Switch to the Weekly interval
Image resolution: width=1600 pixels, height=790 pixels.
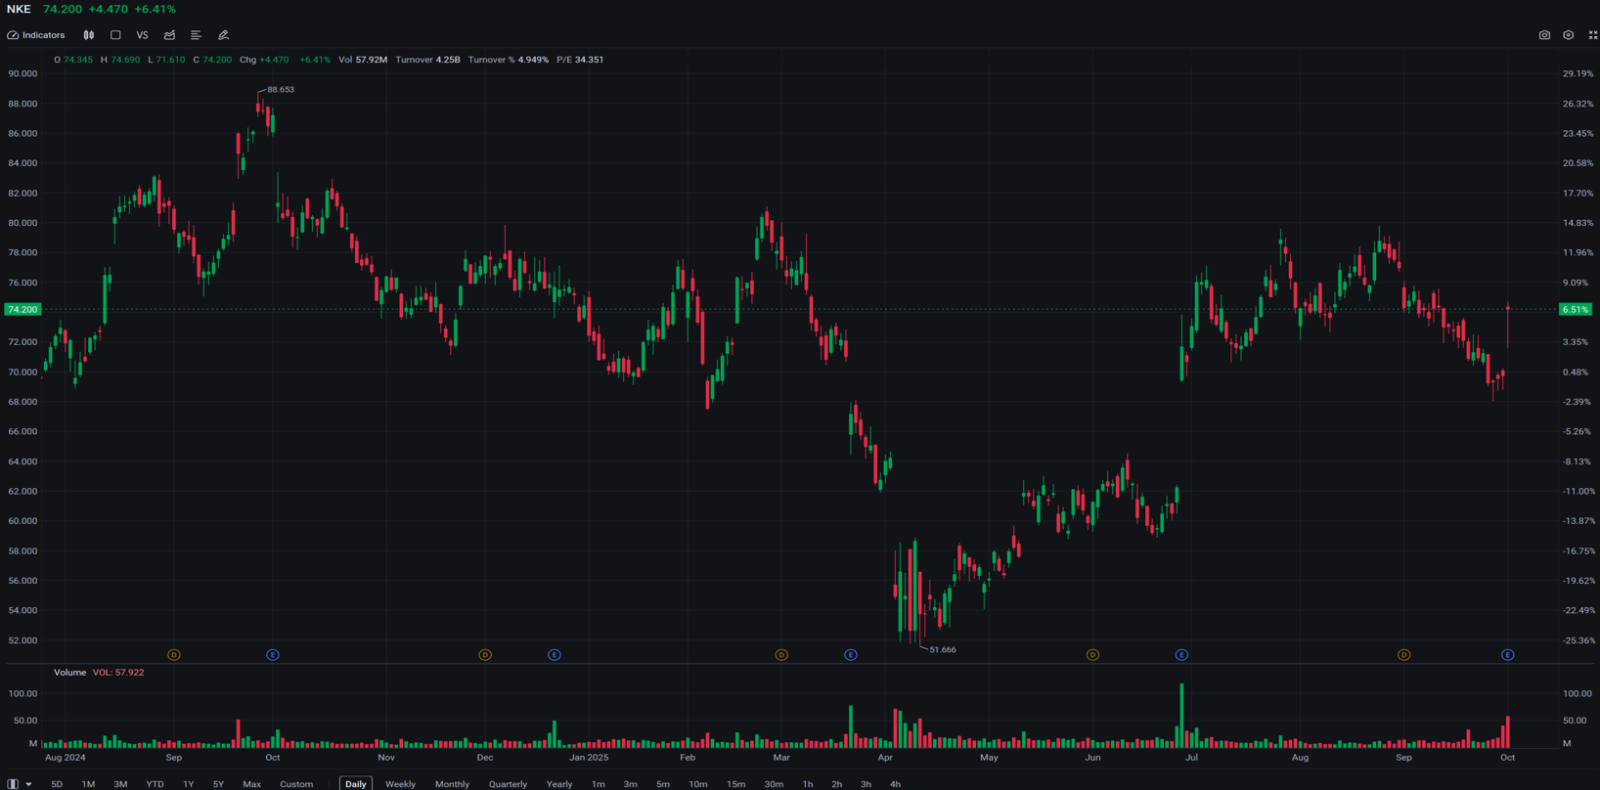[401, 784]
